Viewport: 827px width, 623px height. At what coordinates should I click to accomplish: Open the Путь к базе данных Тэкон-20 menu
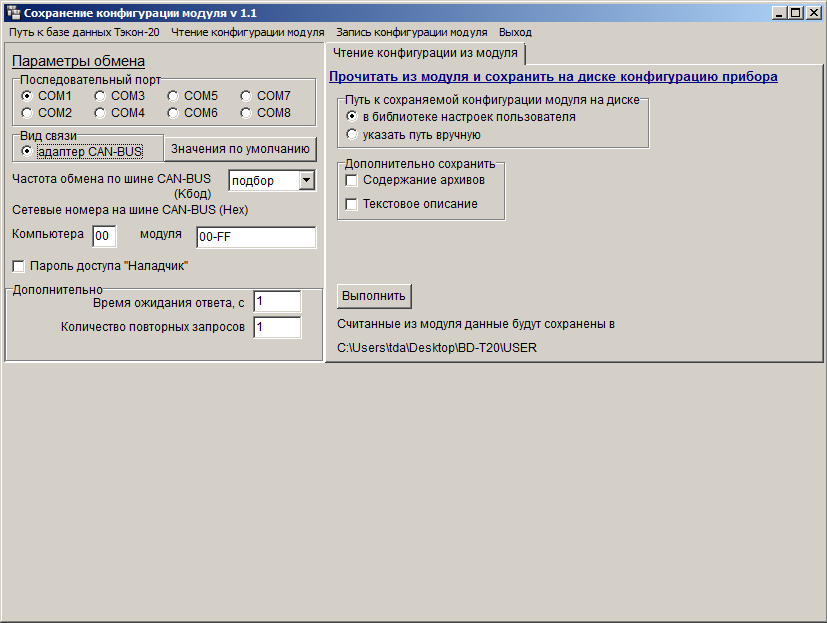pos(84,32)
